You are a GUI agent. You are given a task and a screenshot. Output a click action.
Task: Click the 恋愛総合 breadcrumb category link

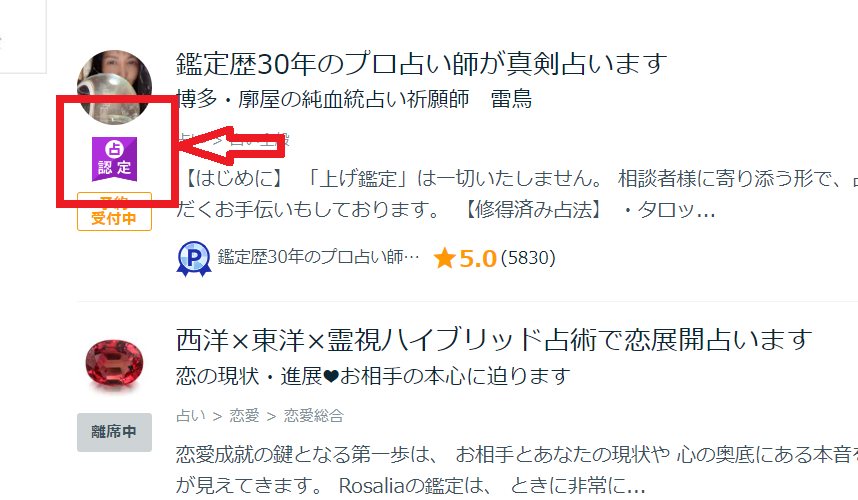click(314, 416)
